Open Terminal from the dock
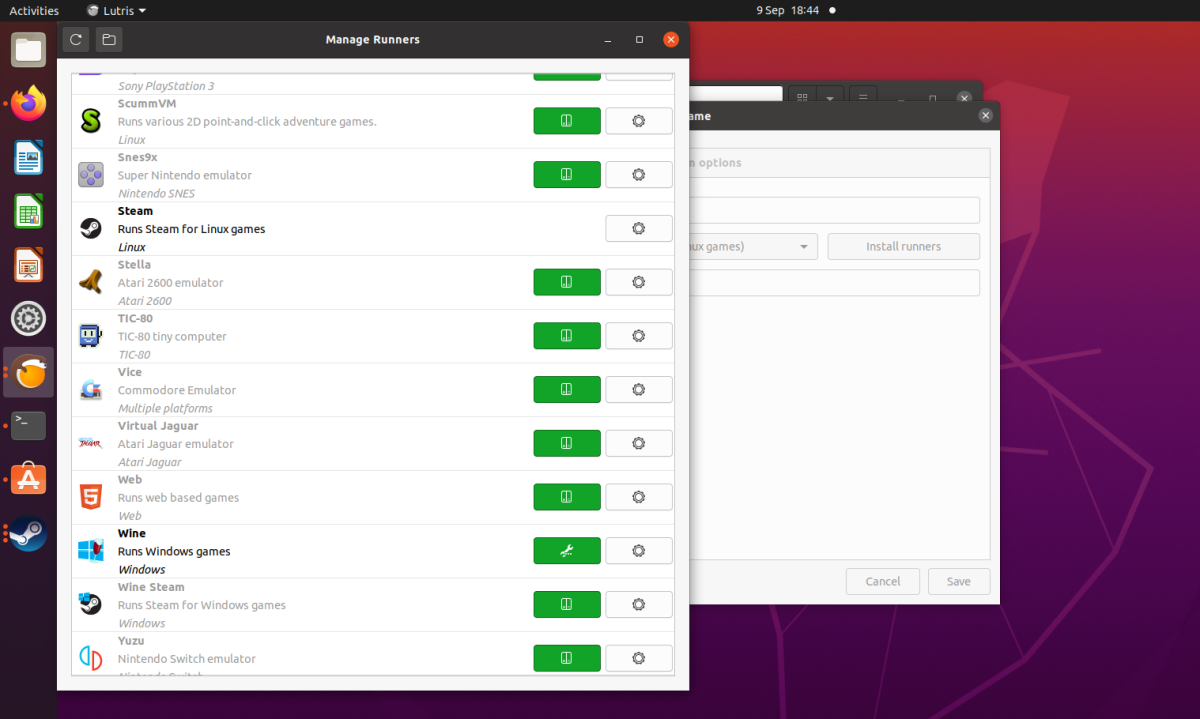The width and height of the screenshot is (1200, 719). click(28, 426)
